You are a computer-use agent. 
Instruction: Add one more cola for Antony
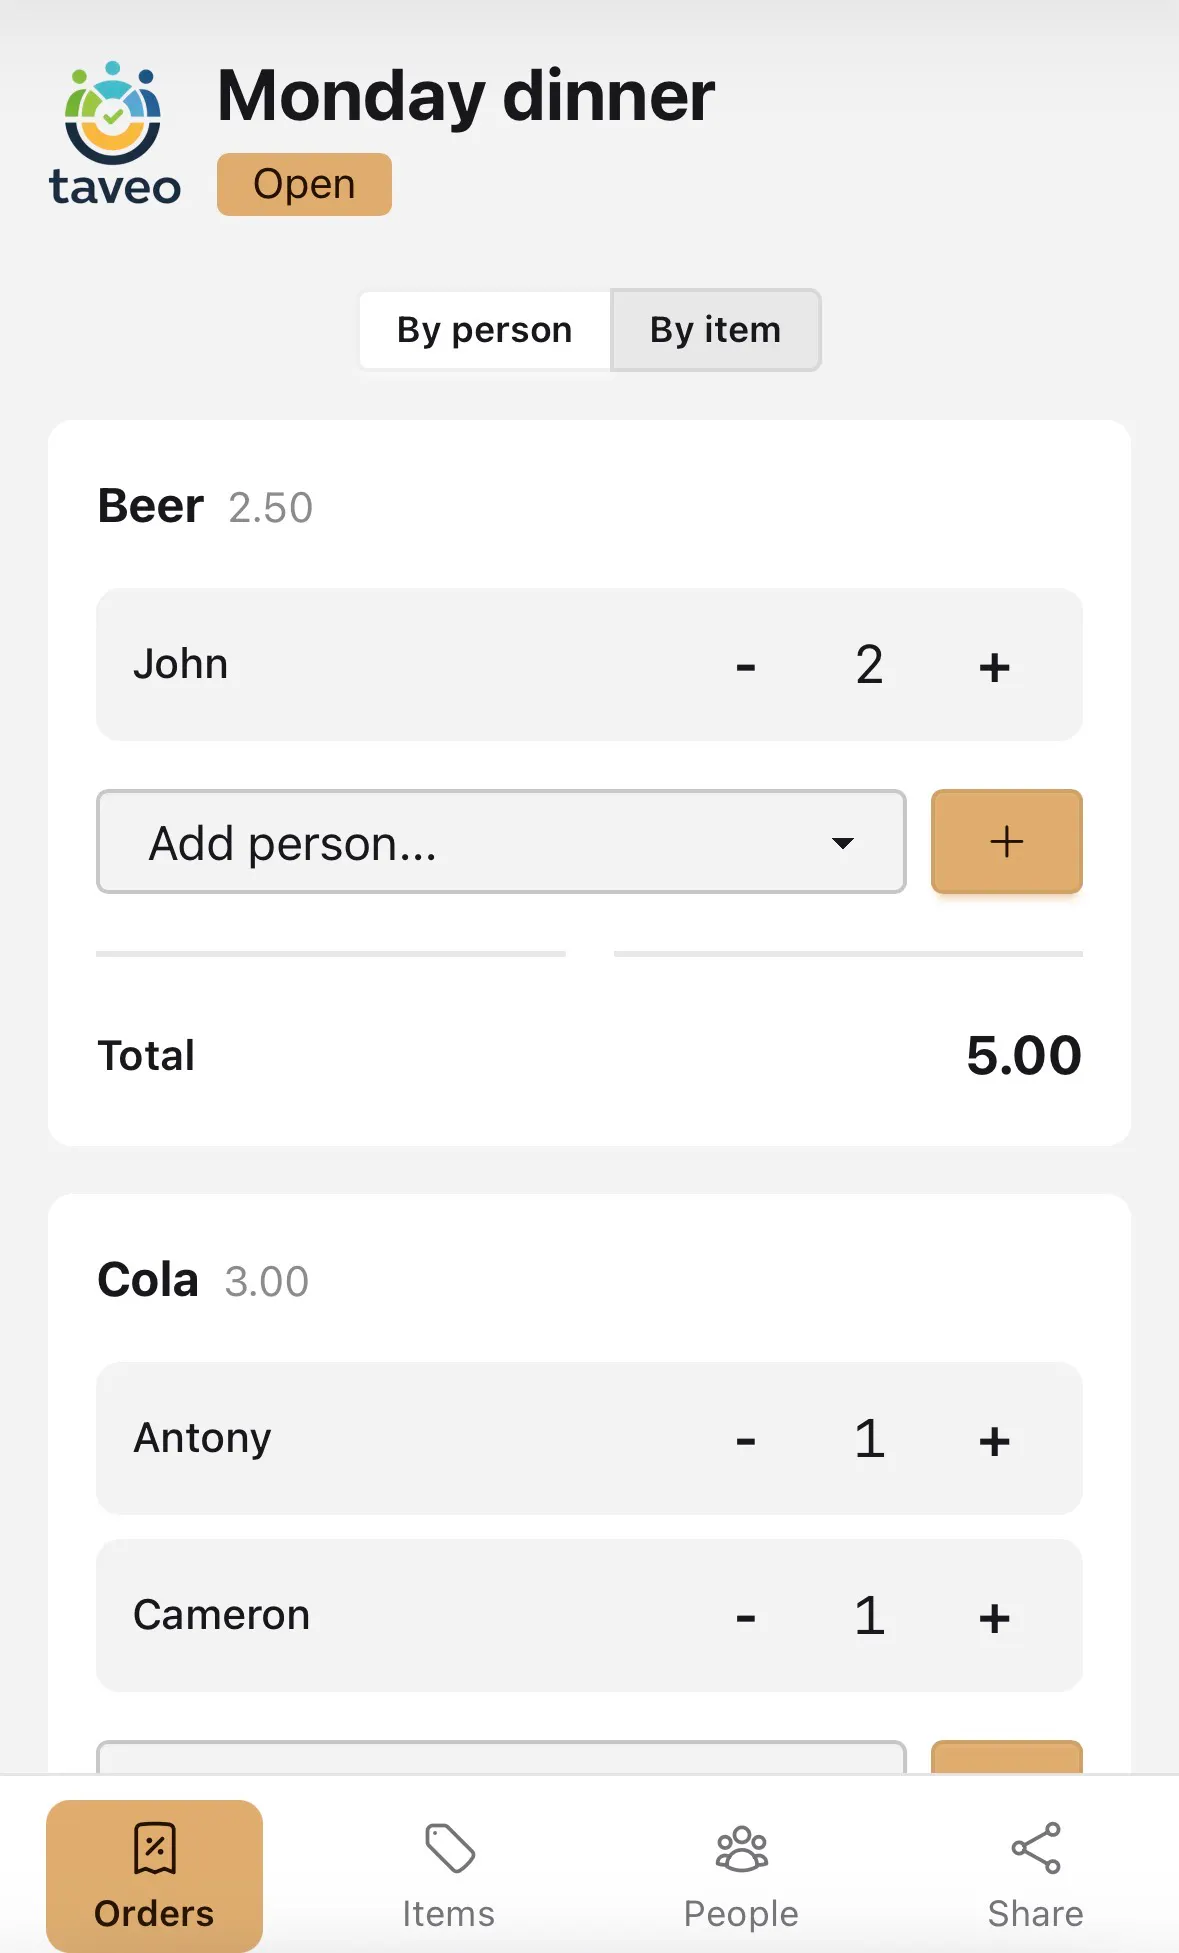pyautogui.click(x=994, y=1440)
